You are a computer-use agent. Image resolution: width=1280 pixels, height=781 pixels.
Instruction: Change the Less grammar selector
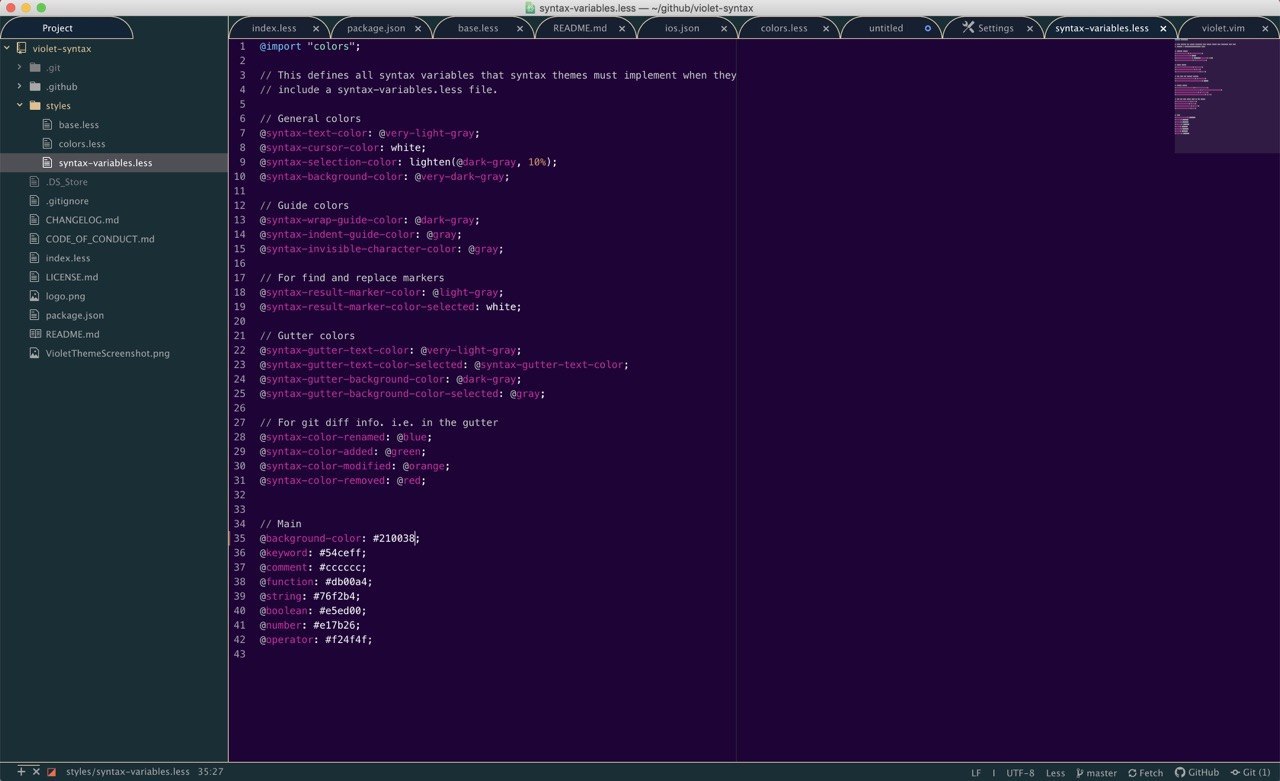(1055, 772)
